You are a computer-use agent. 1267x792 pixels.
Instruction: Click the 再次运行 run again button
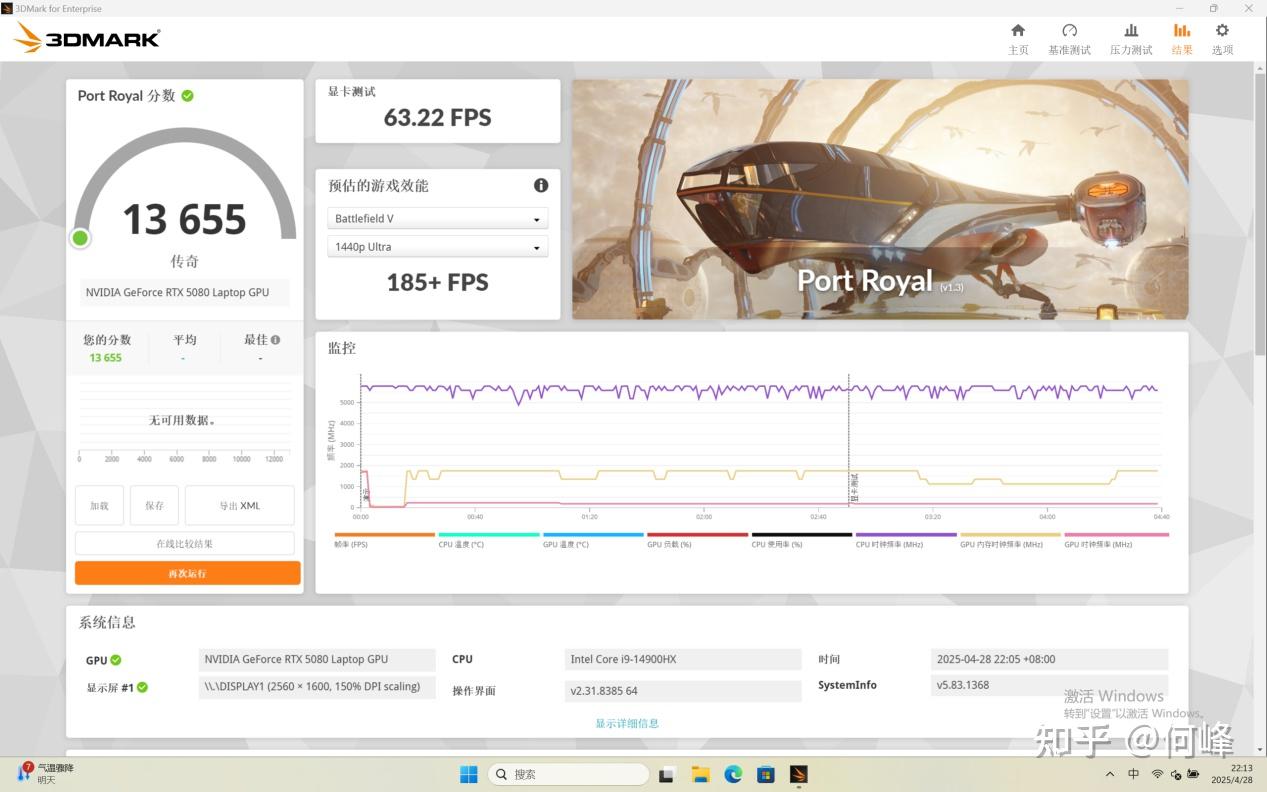click(187, 573)
